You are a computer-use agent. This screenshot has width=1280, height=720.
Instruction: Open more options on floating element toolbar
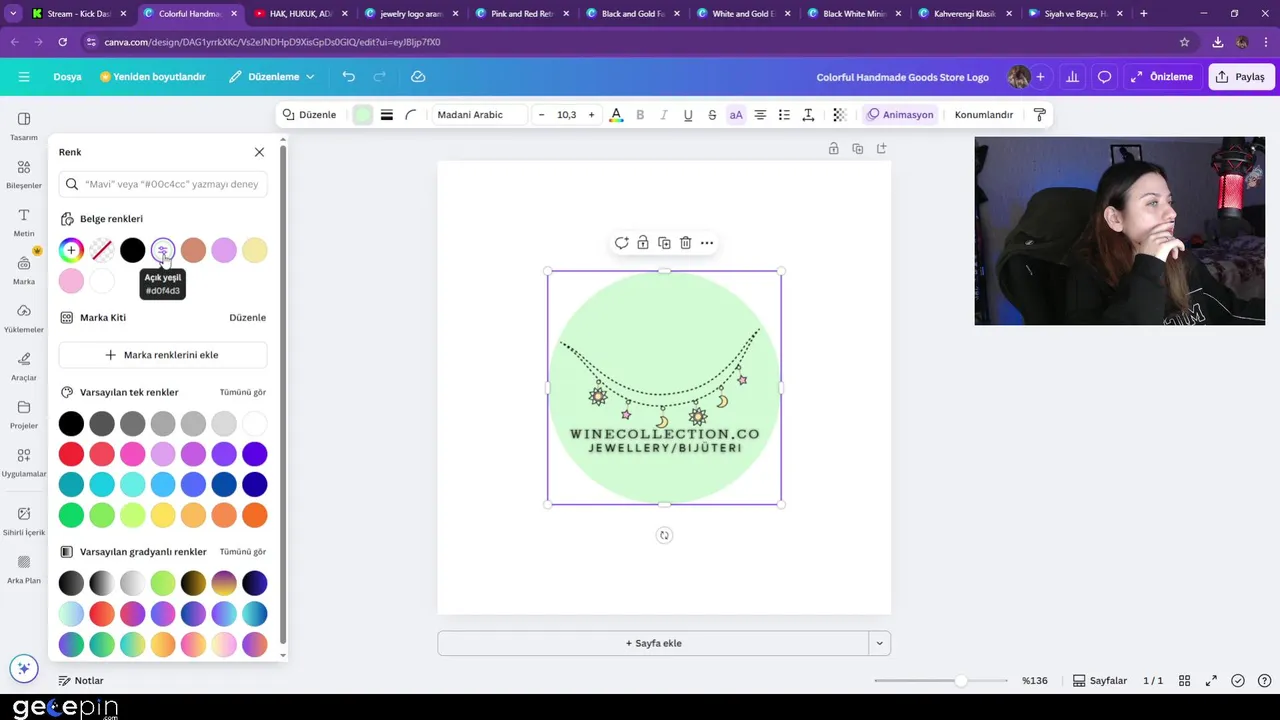coord(707,243)
